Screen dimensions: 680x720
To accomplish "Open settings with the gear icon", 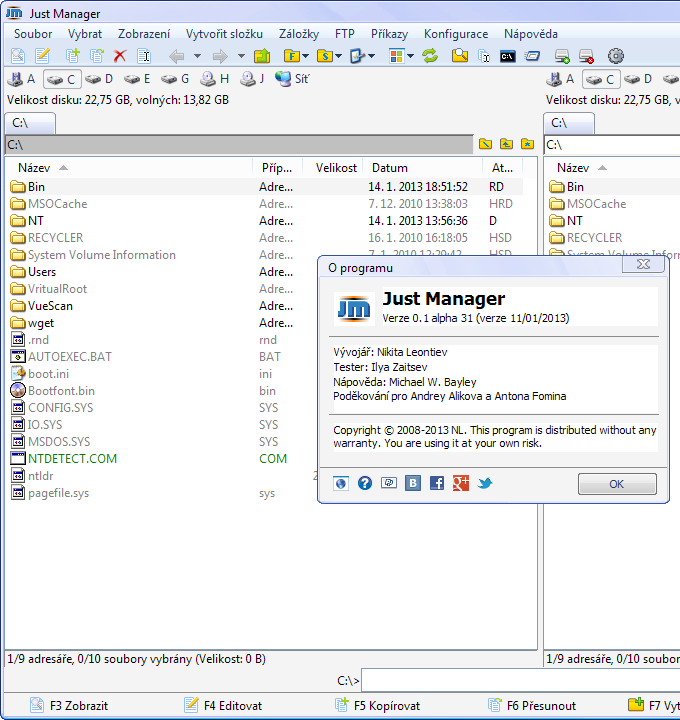I will (616, 56).
